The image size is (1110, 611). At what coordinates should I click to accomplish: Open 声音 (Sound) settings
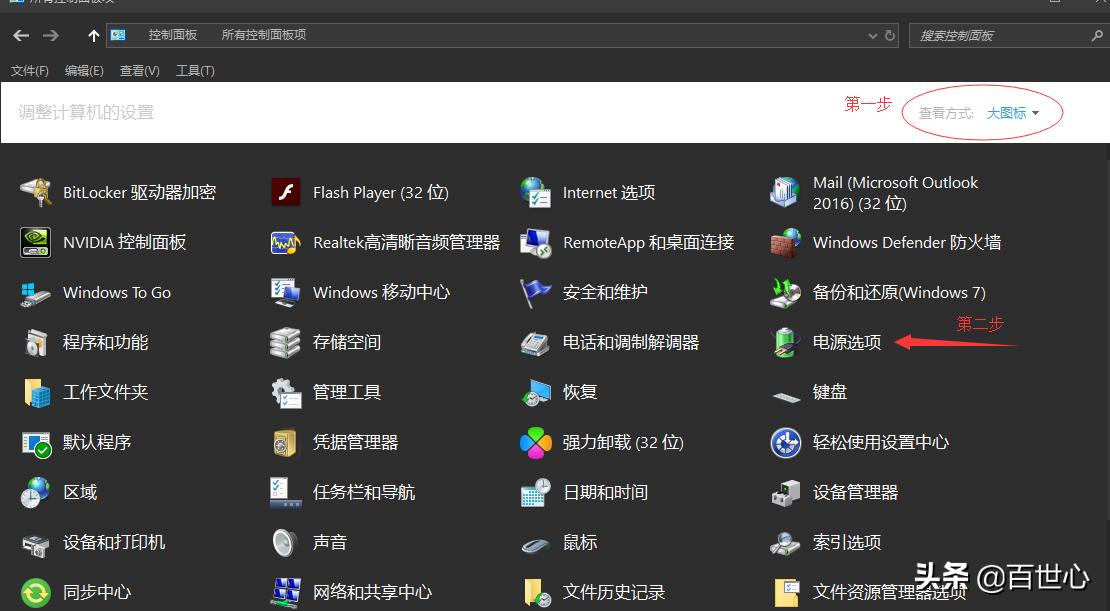pos(330,542)
